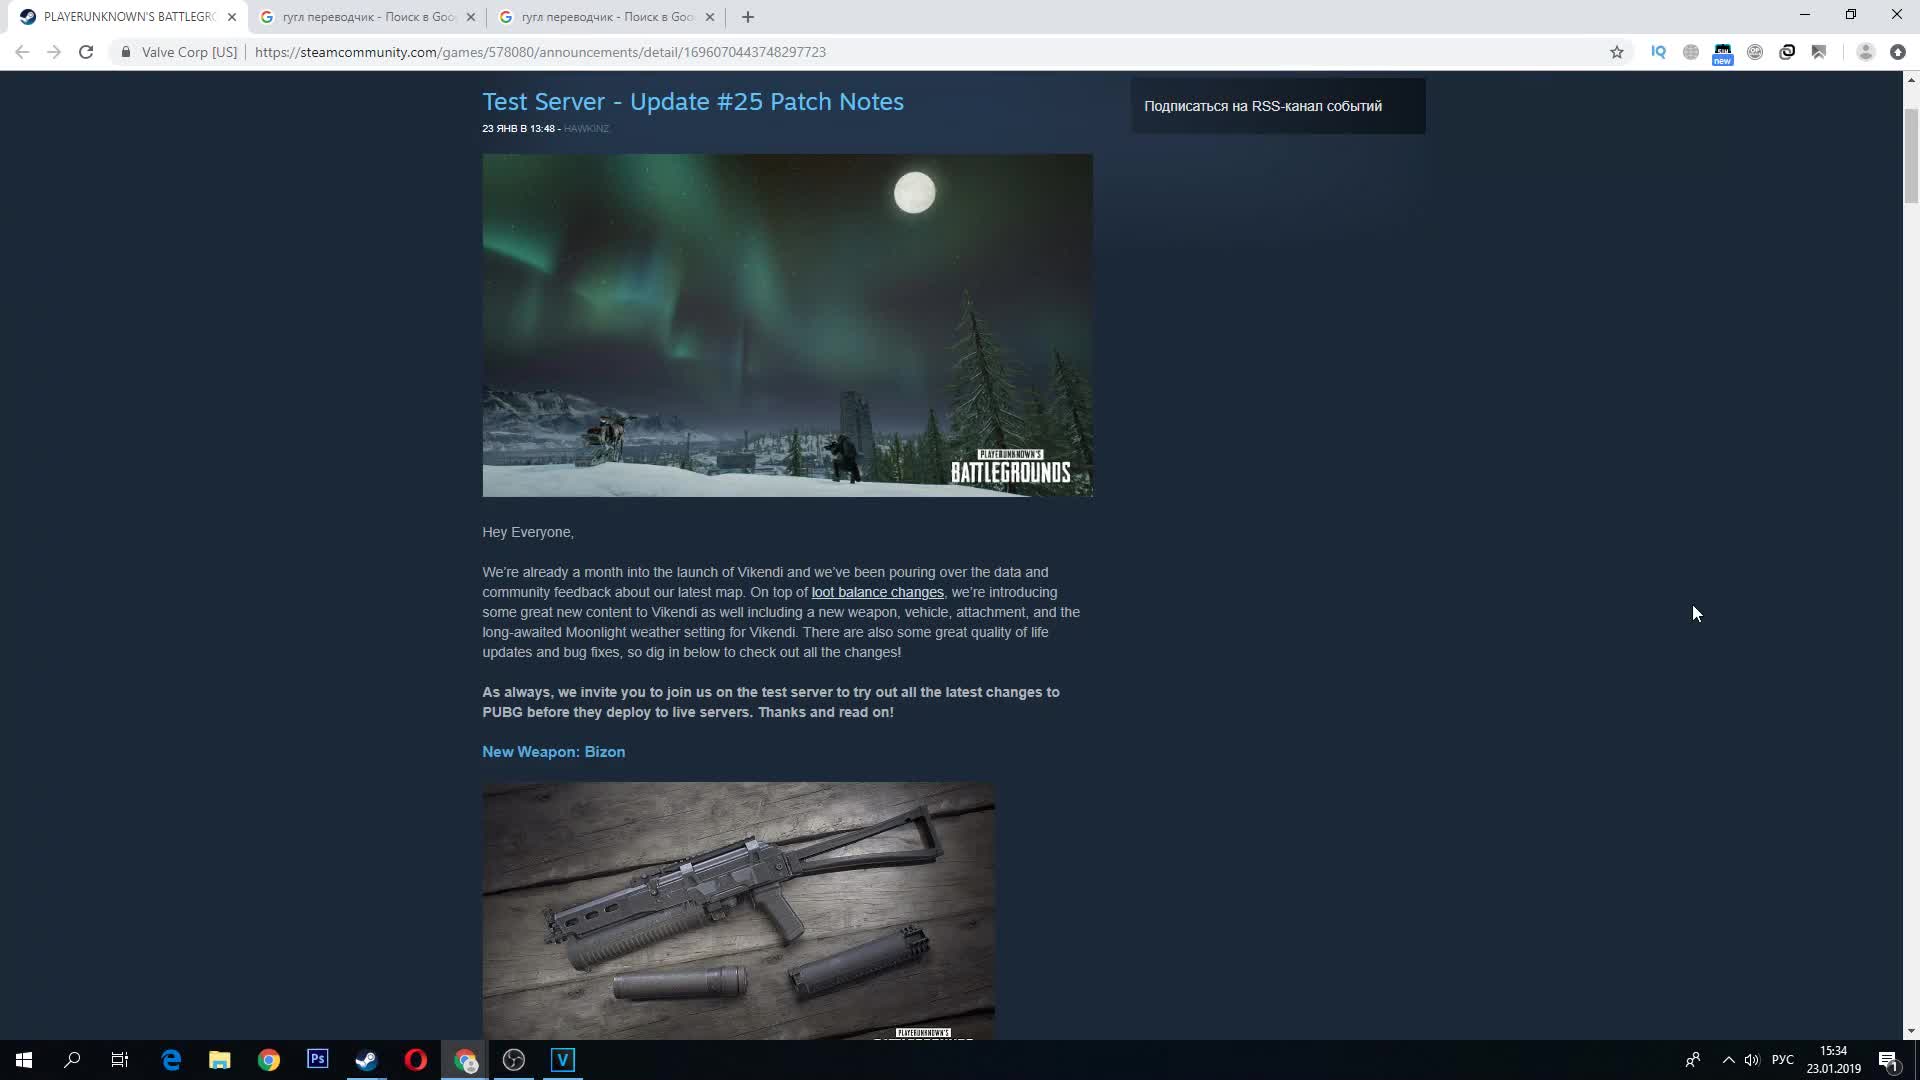This screenshot has height=1080, width=1920.
Task: Open author HAWKINZ profile link
Action: click(586, 129)
